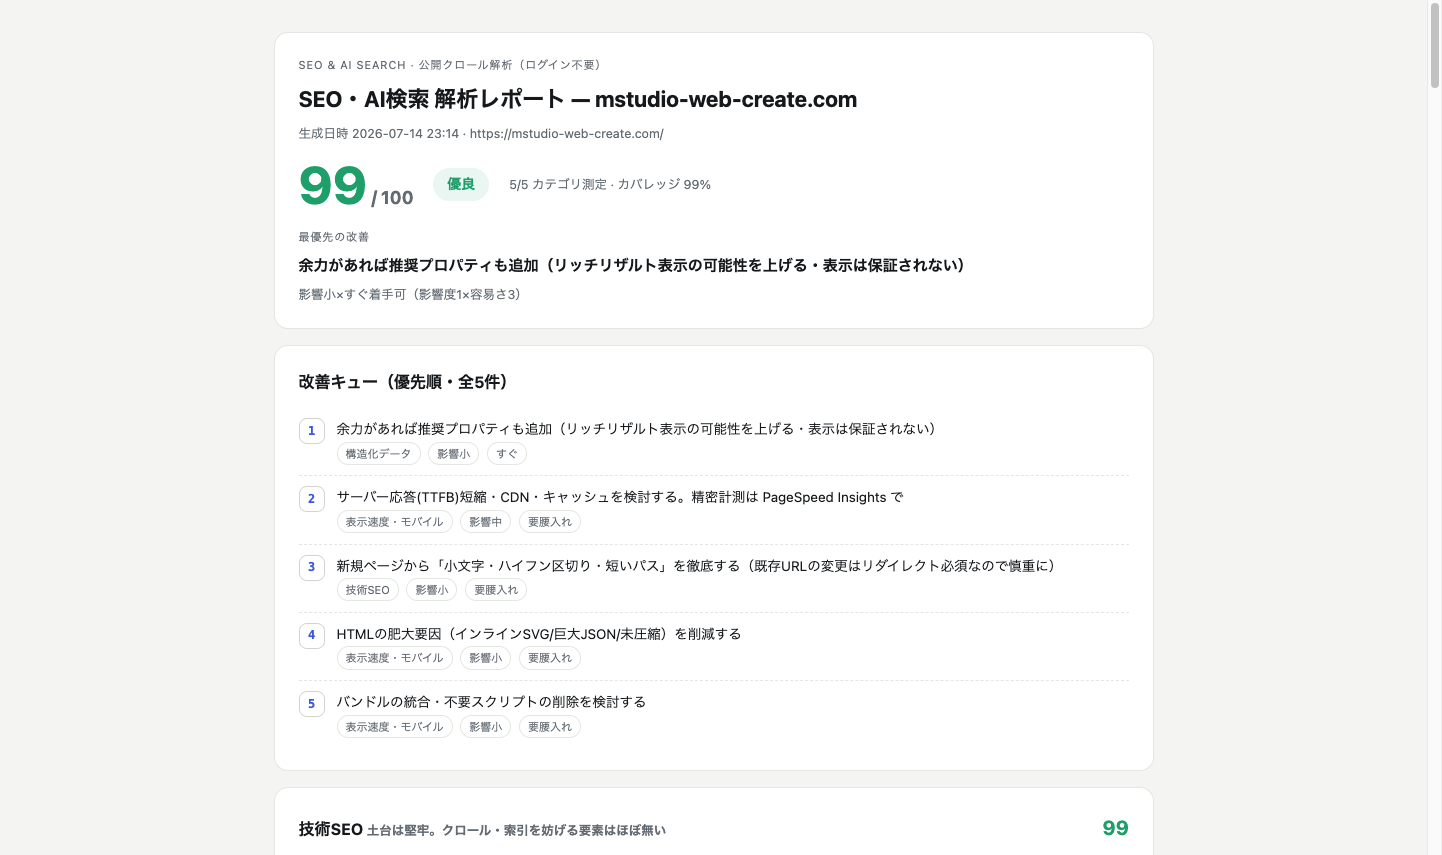Click the HTMLの肥大要因 queue item
The width and height of the screenshot is (1442, 855).
coord(539,634)
